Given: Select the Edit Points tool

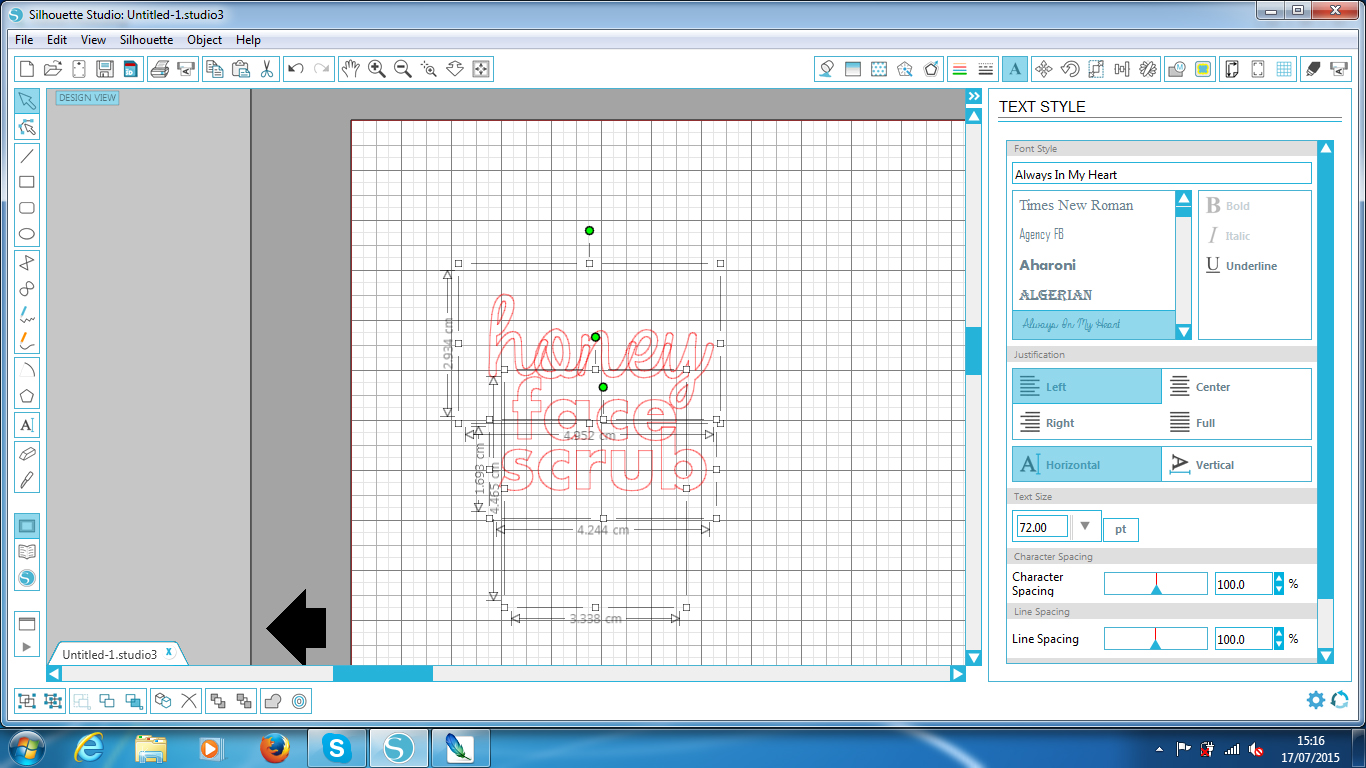Looking at the screenshot, I should coord(27,127).
